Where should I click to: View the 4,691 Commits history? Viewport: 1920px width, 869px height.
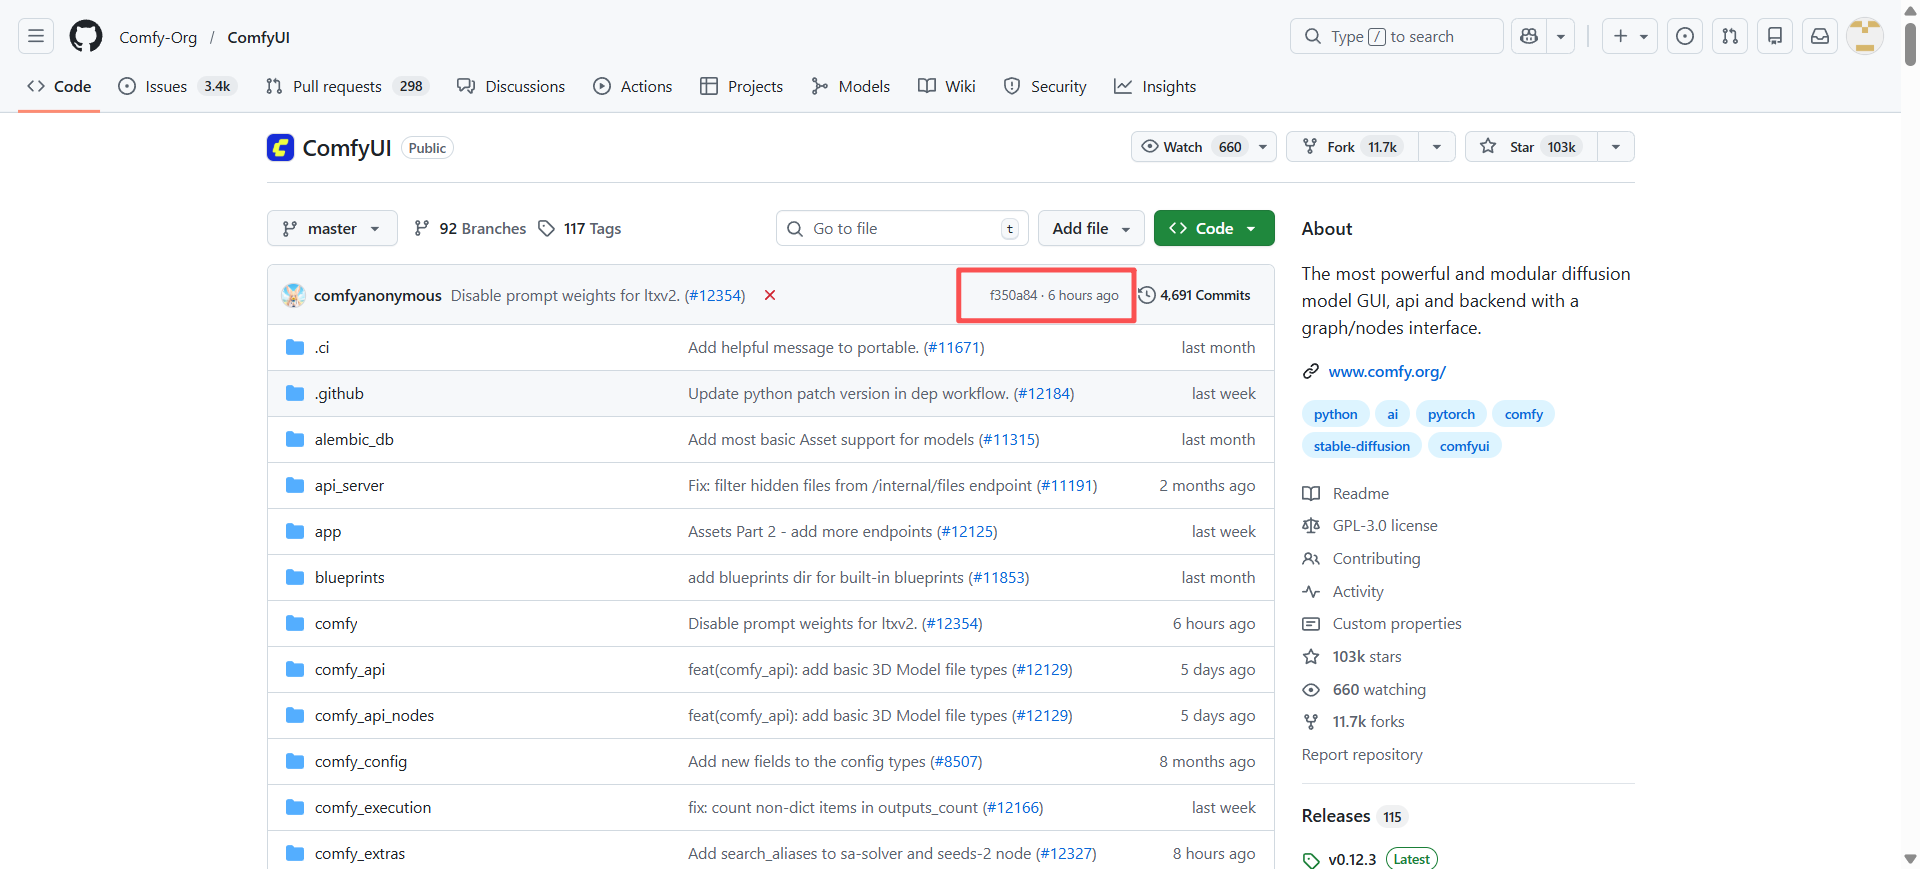(x=1195, y=295)
